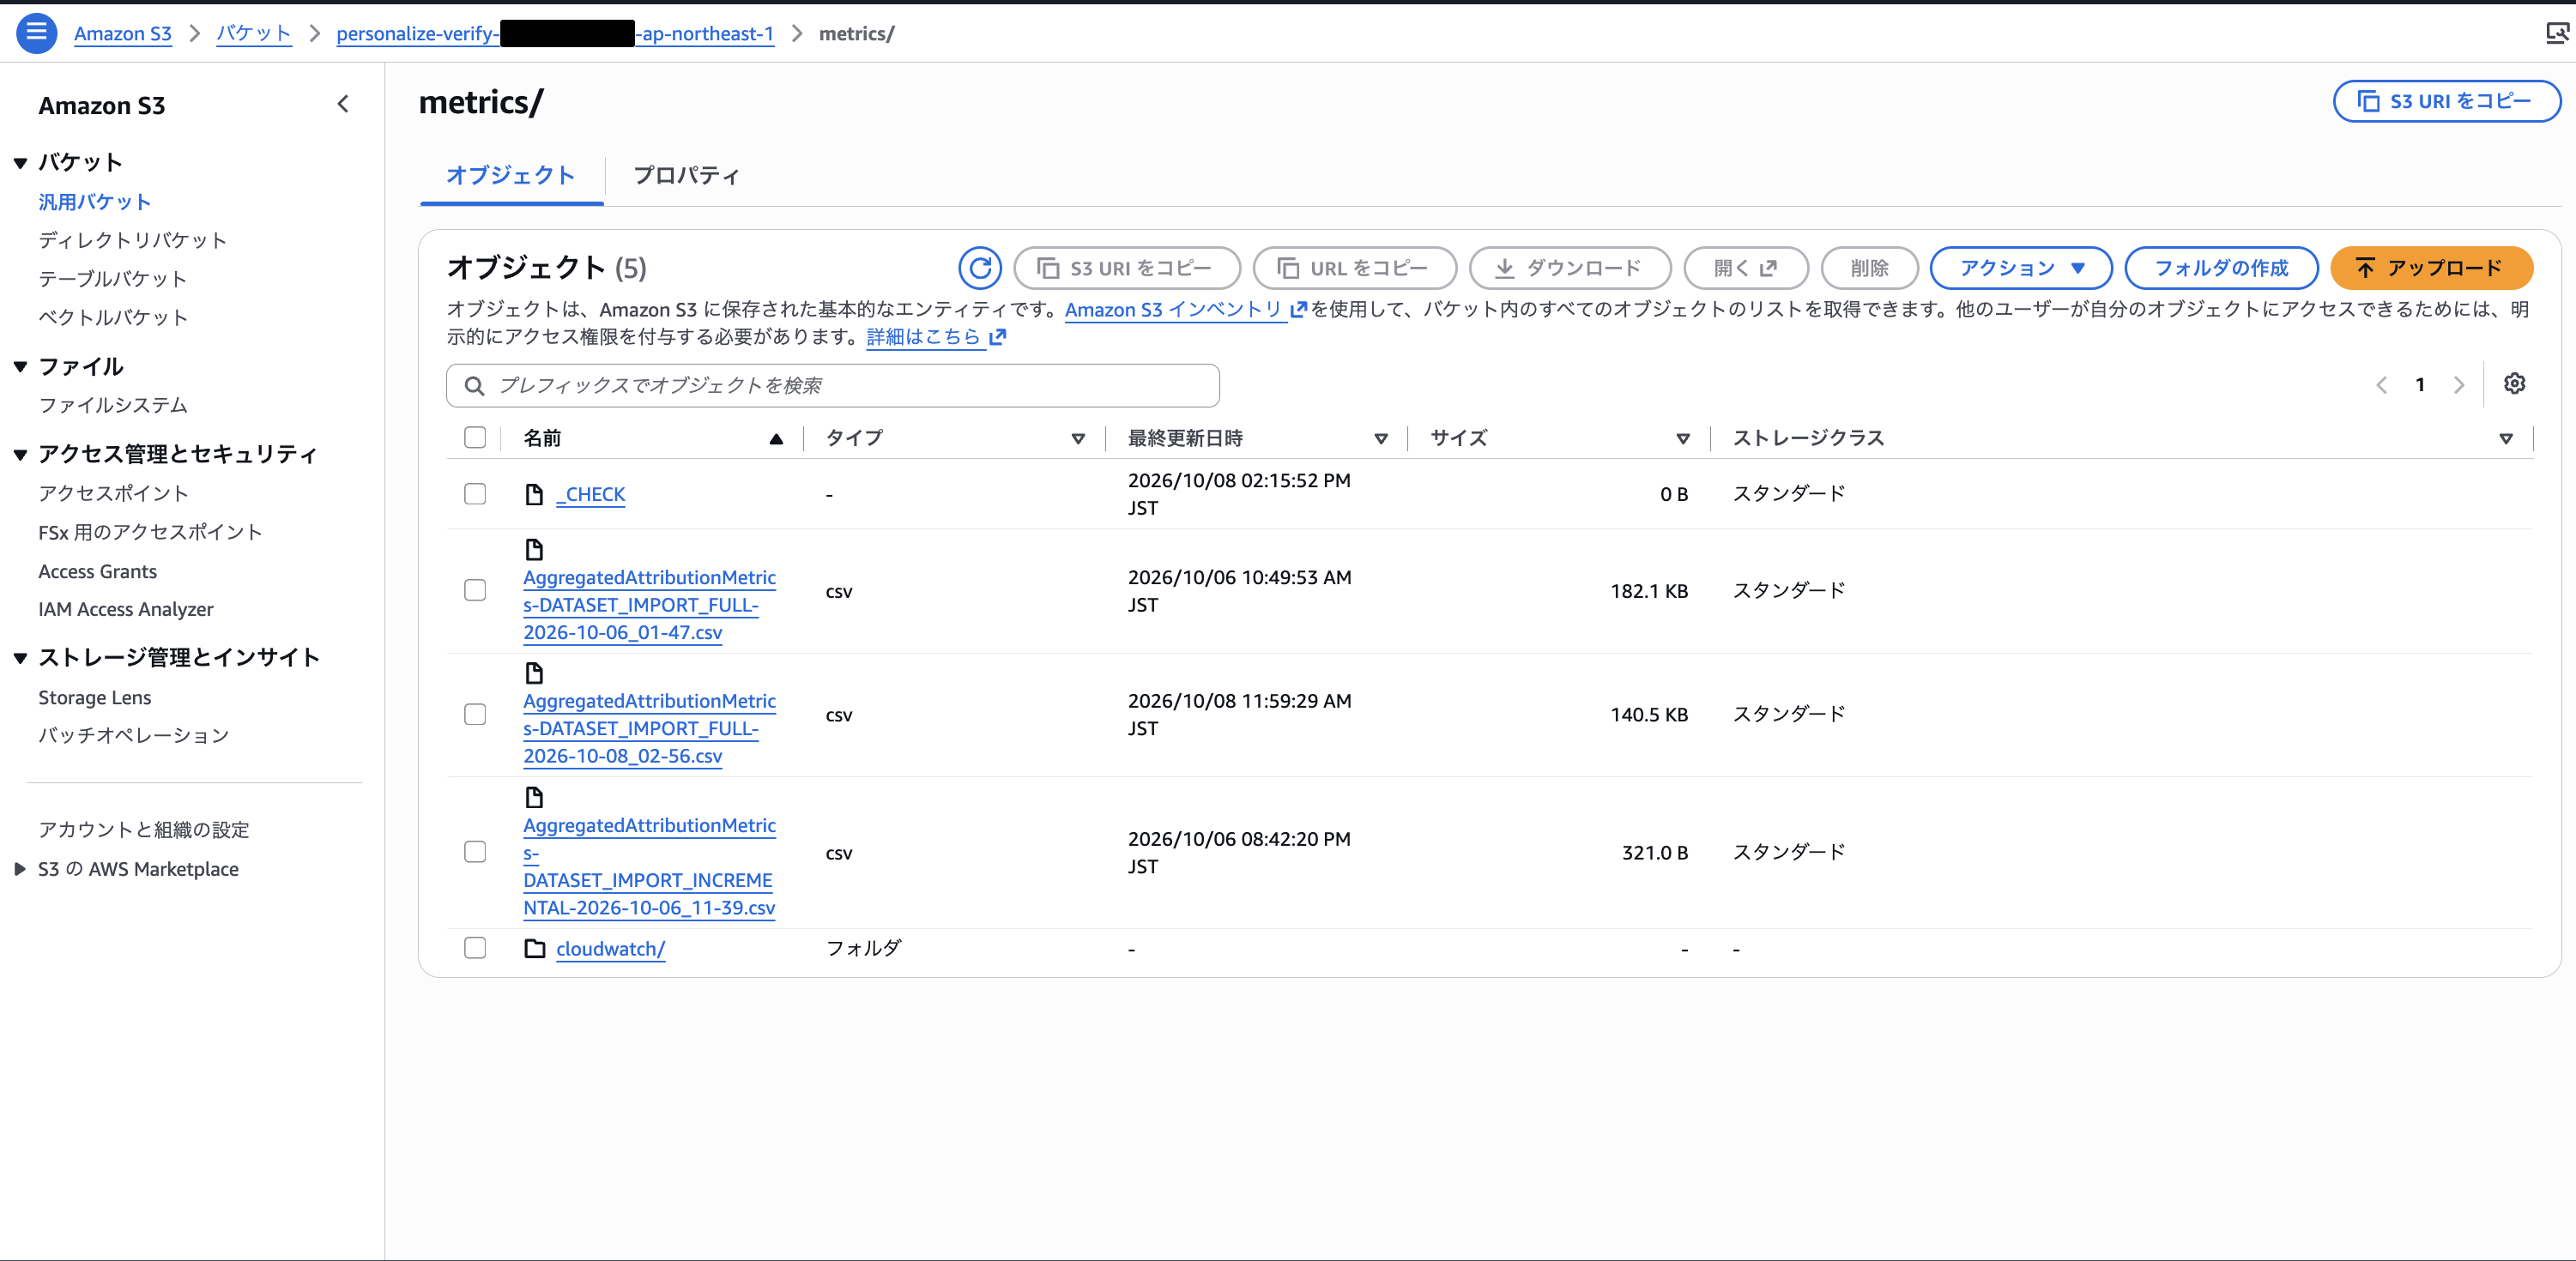
Task: Collapse ストレージ管理とインサイト section
Action: tap(20, 658)
